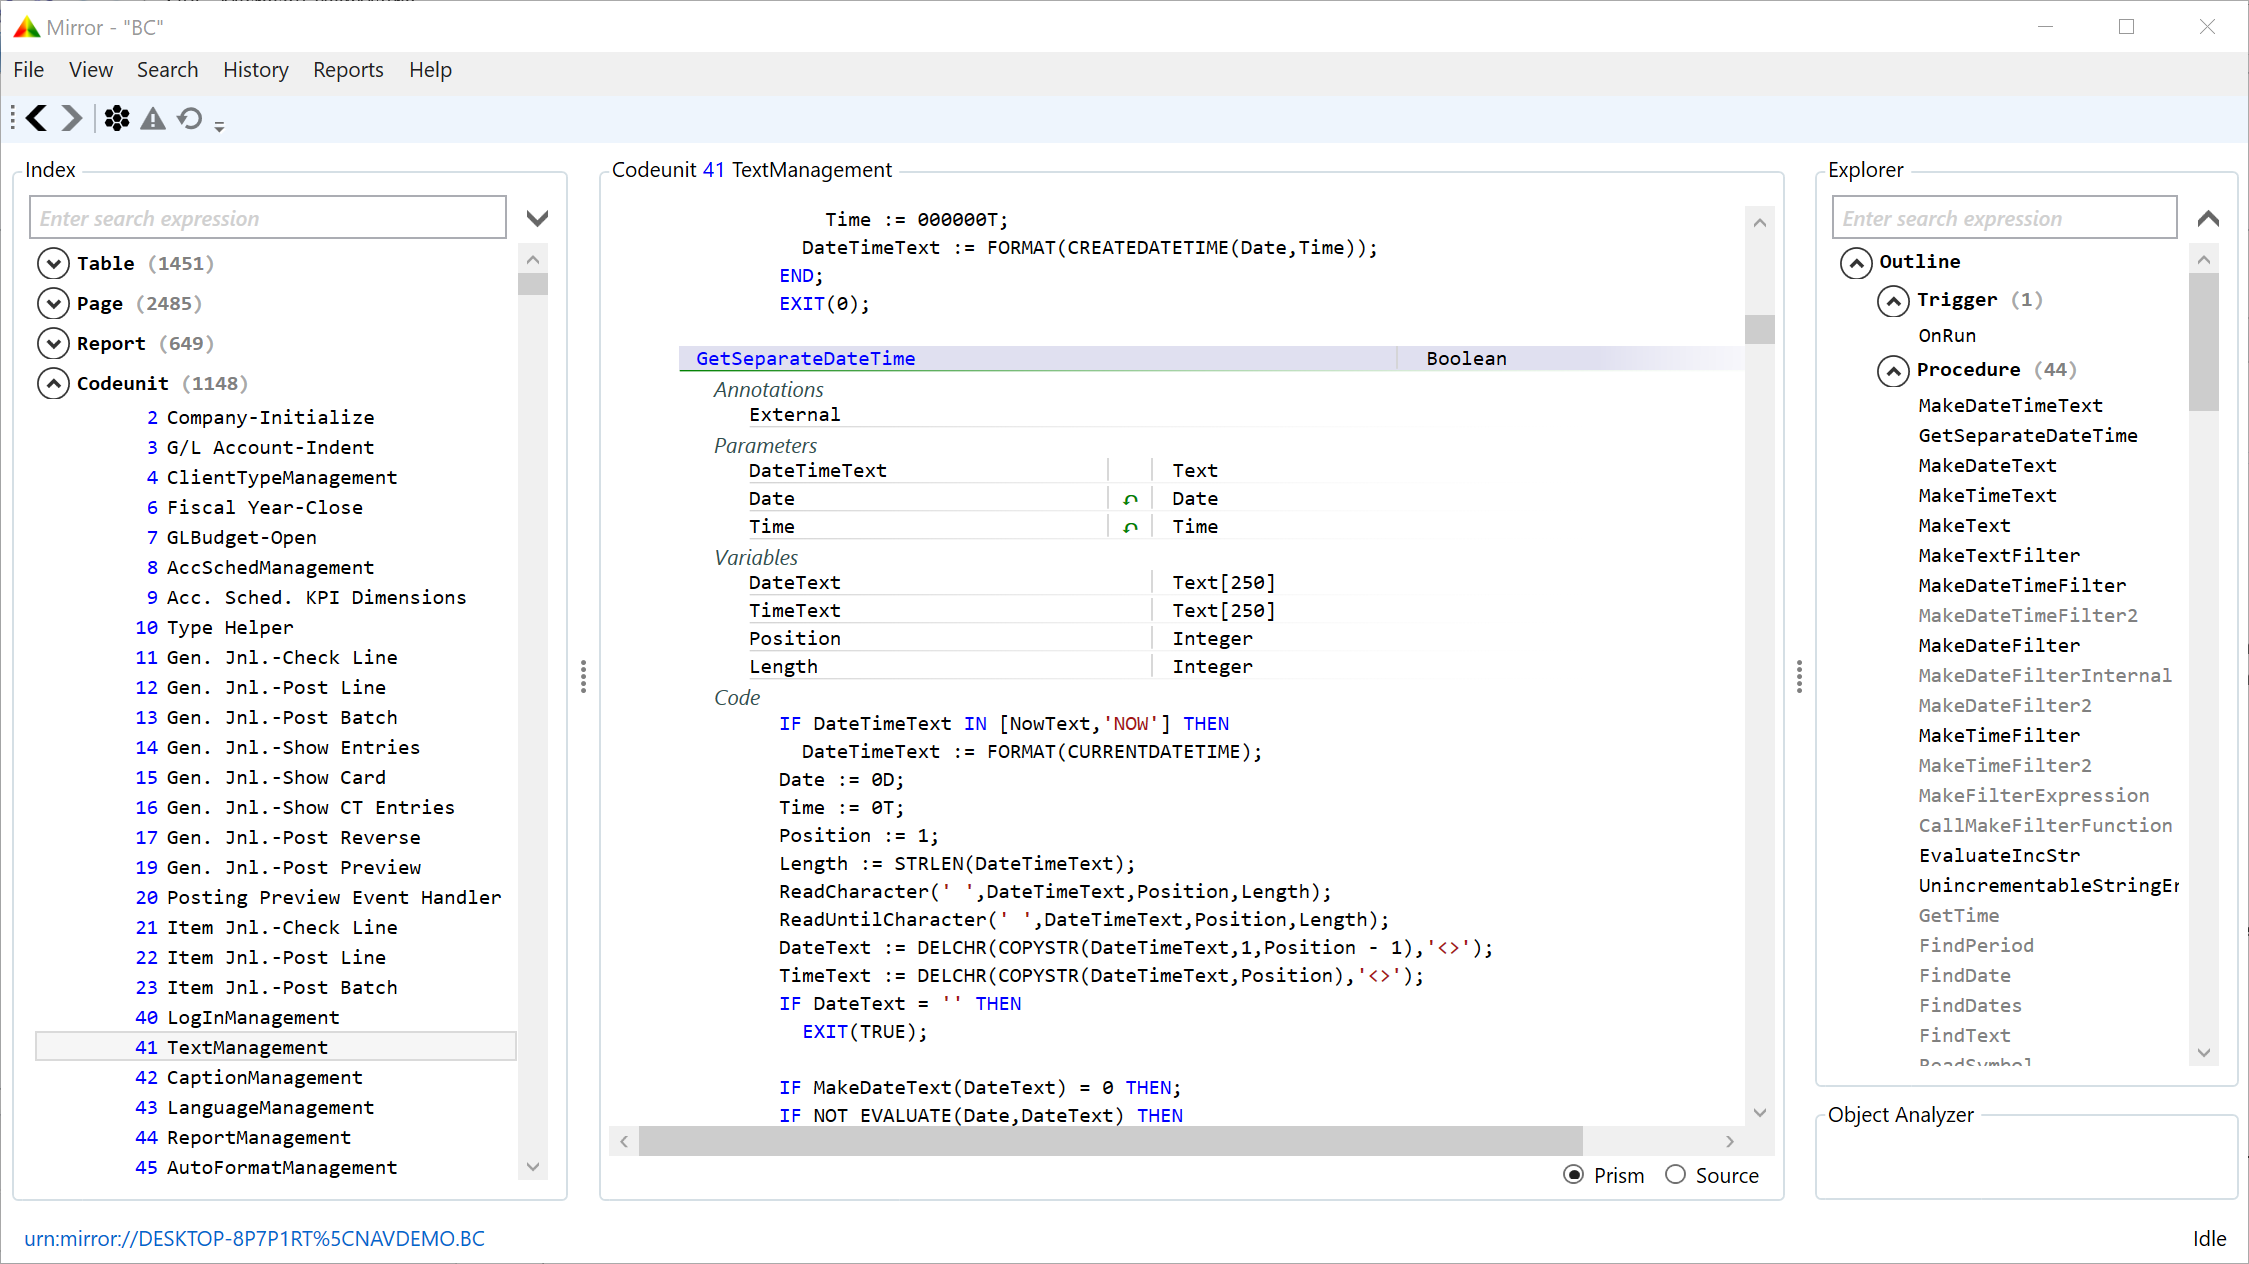Select FindPeriod in Explorer outline
The width and height of the screenshot is (2249, 1264).
pyautogui.click(x=1975, y=946)
